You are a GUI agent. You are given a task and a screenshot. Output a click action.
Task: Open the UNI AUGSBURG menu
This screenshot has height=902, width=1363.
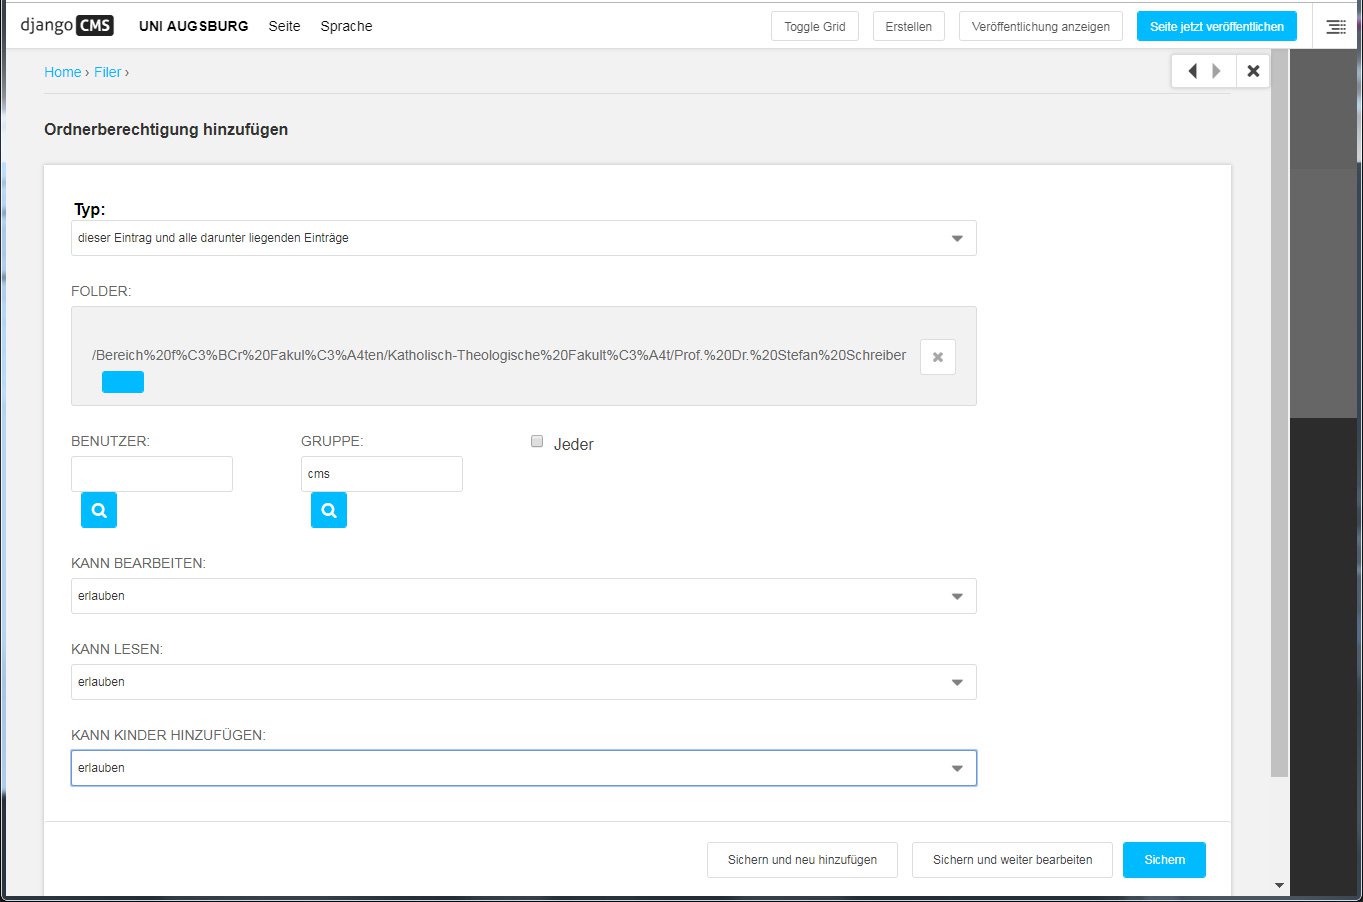coord(194,26)
